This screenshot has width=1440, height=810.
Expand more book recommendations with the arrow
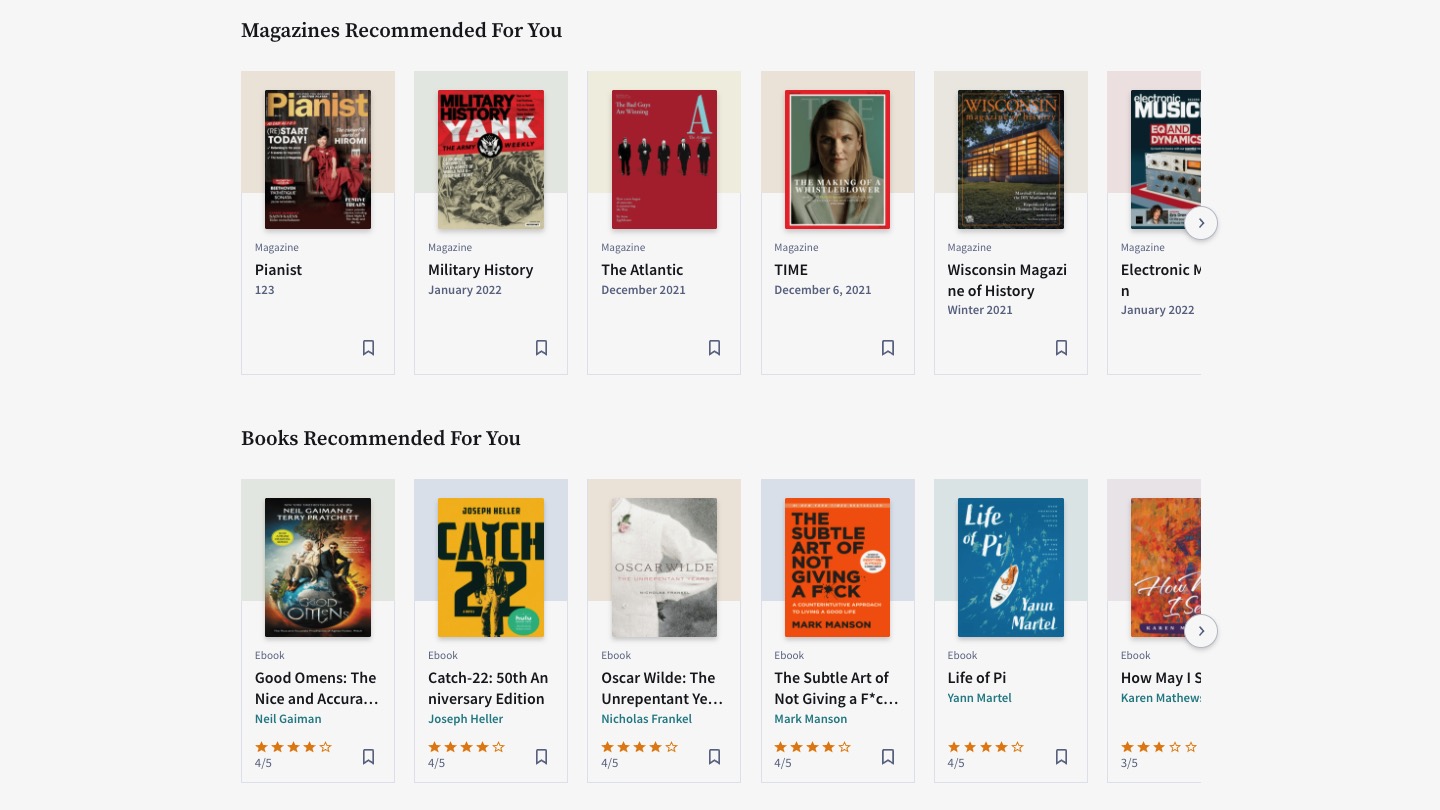pos(1201,631)
